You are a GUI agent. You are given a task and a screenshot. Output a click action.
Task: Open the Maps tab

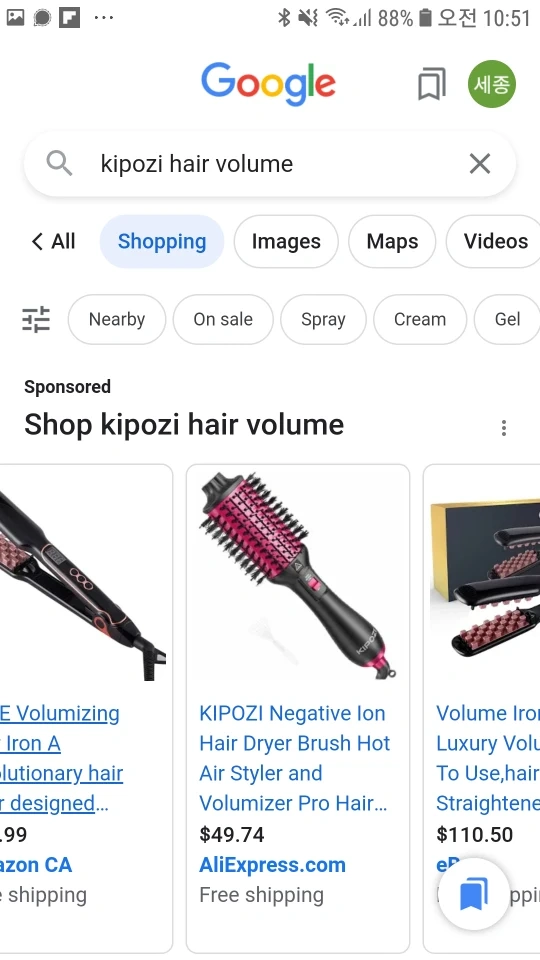(x=392, y=241)
